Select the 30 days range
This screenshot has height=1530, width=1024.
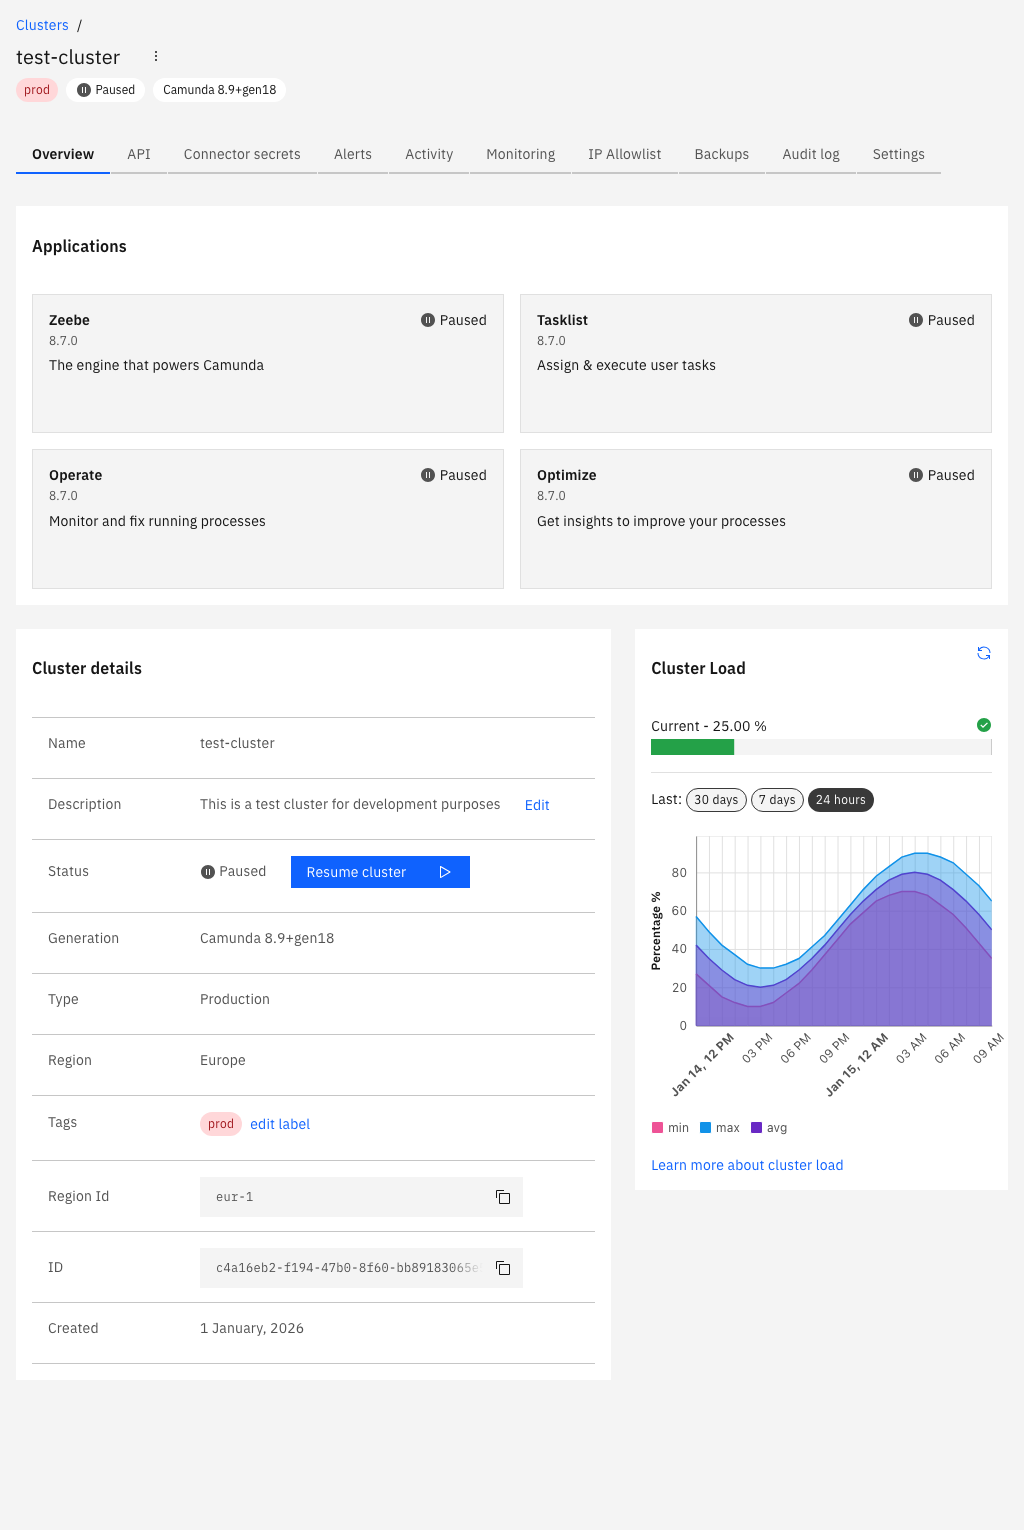[x=716, y=800]
